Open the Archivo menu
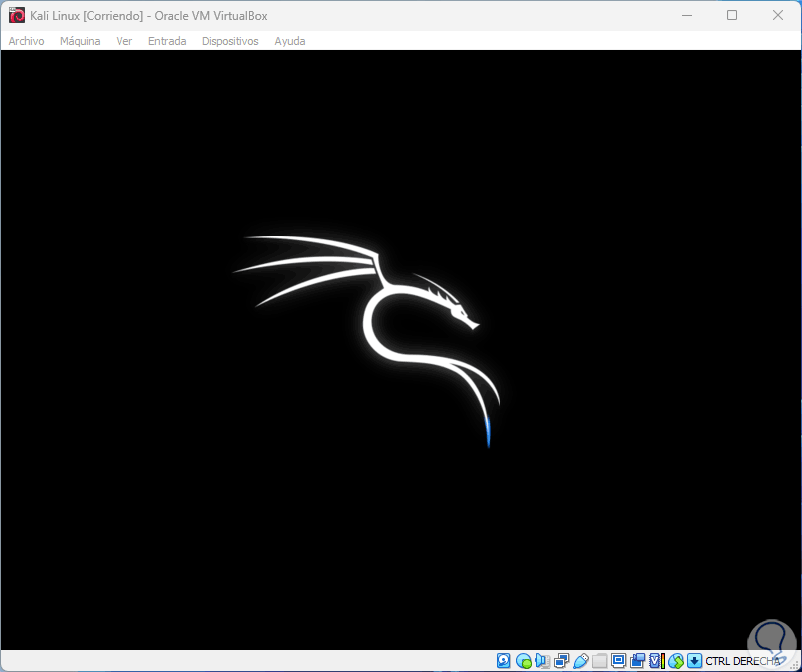802x672 pixels. click(x=26, y=41)
